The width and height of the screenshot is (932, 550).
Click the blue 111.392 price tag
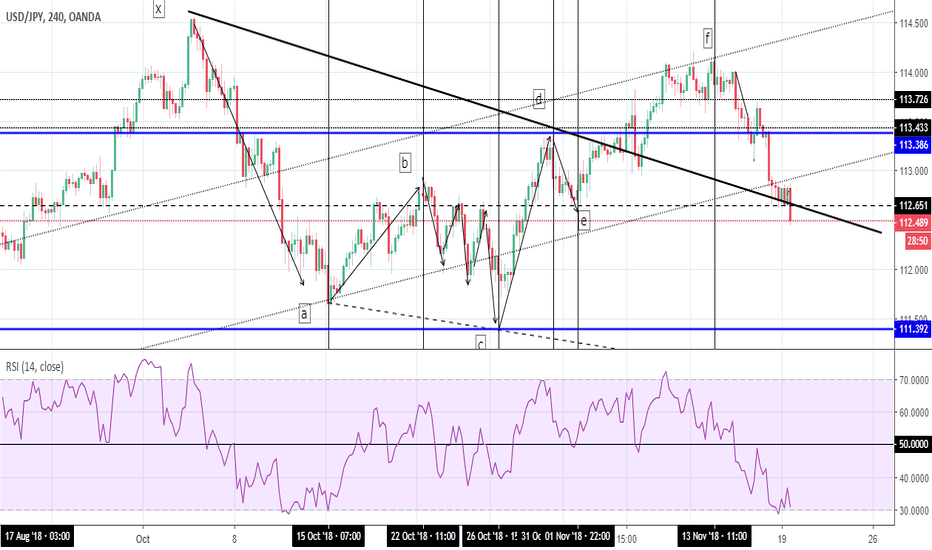912,329
